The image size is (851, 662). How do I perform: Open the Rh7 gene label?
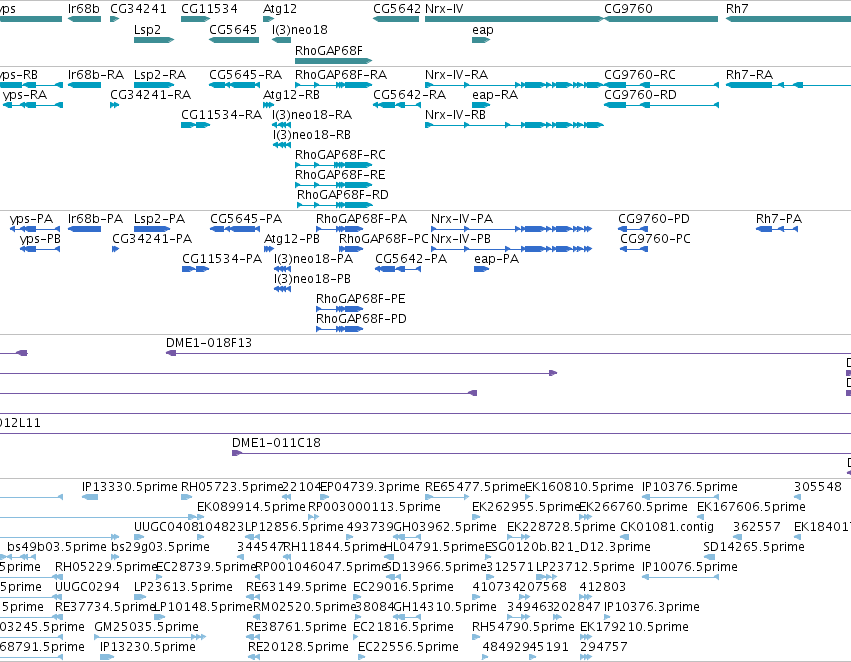[x=737, y=9]
